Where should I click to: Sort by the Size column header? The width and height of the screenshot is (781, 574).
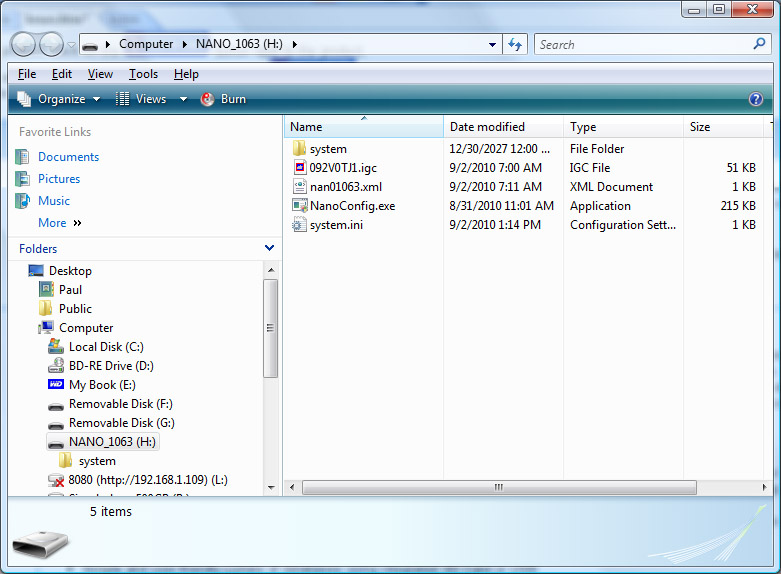(724, 127)
